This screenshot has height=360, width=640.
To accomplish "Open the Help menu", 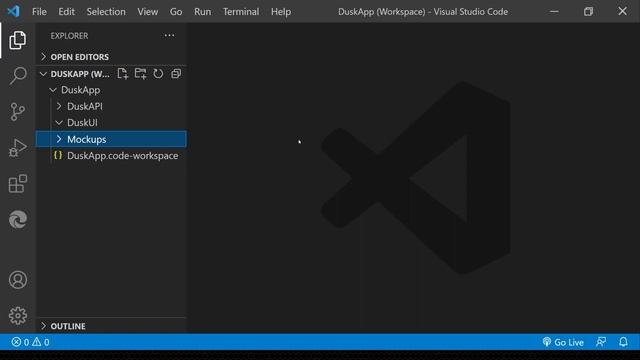I will point(281,11).
